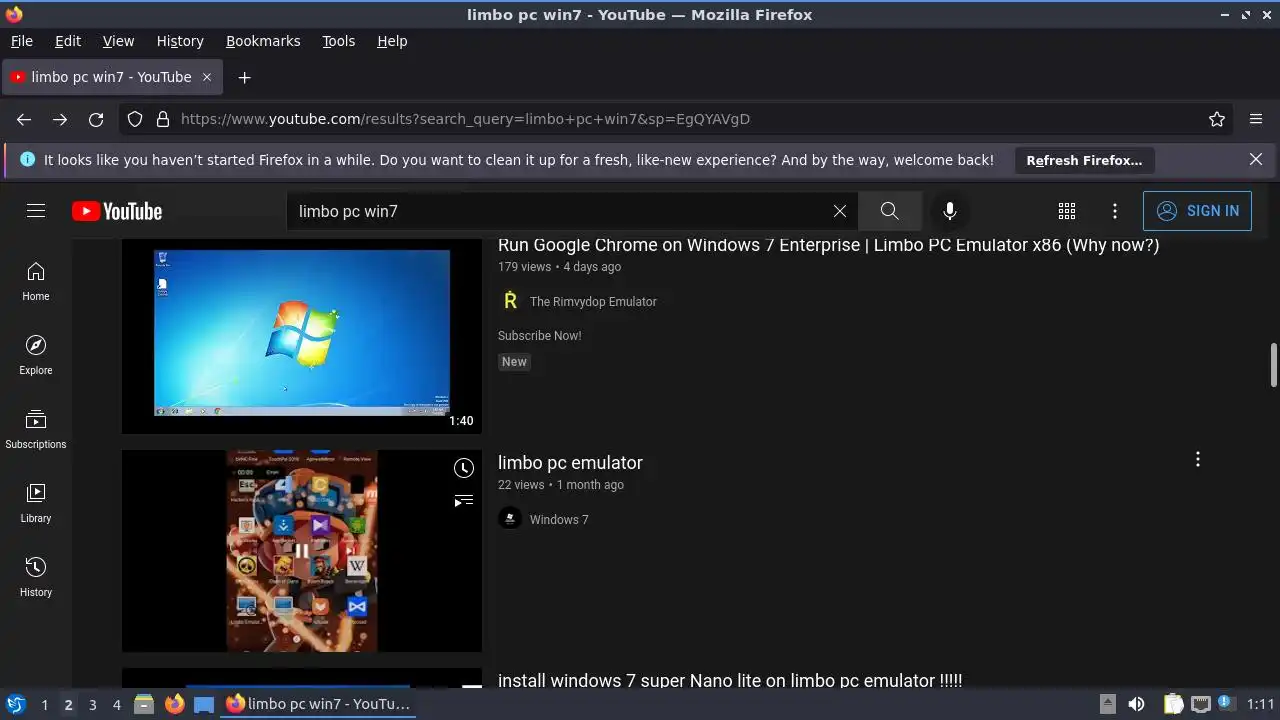This screenshot has width=1280, height=720.
Task: Show site tracking protection shield info
Action: click(136, 119)
